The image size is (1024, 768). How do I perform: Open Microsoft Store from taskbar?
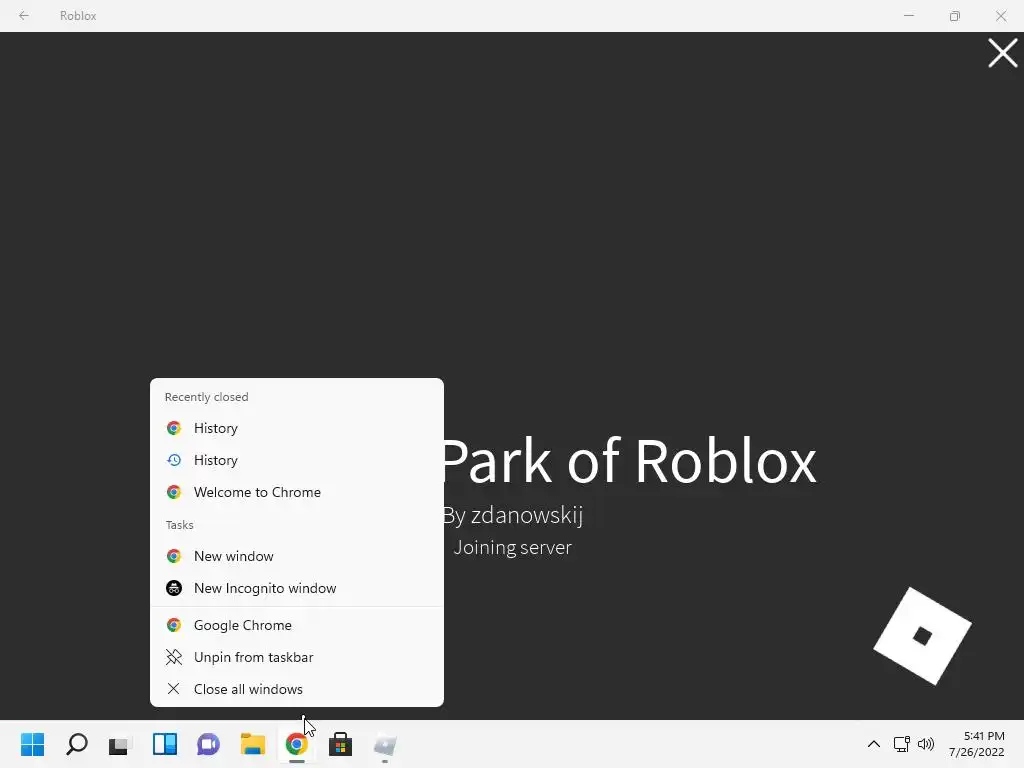(340, 744)
